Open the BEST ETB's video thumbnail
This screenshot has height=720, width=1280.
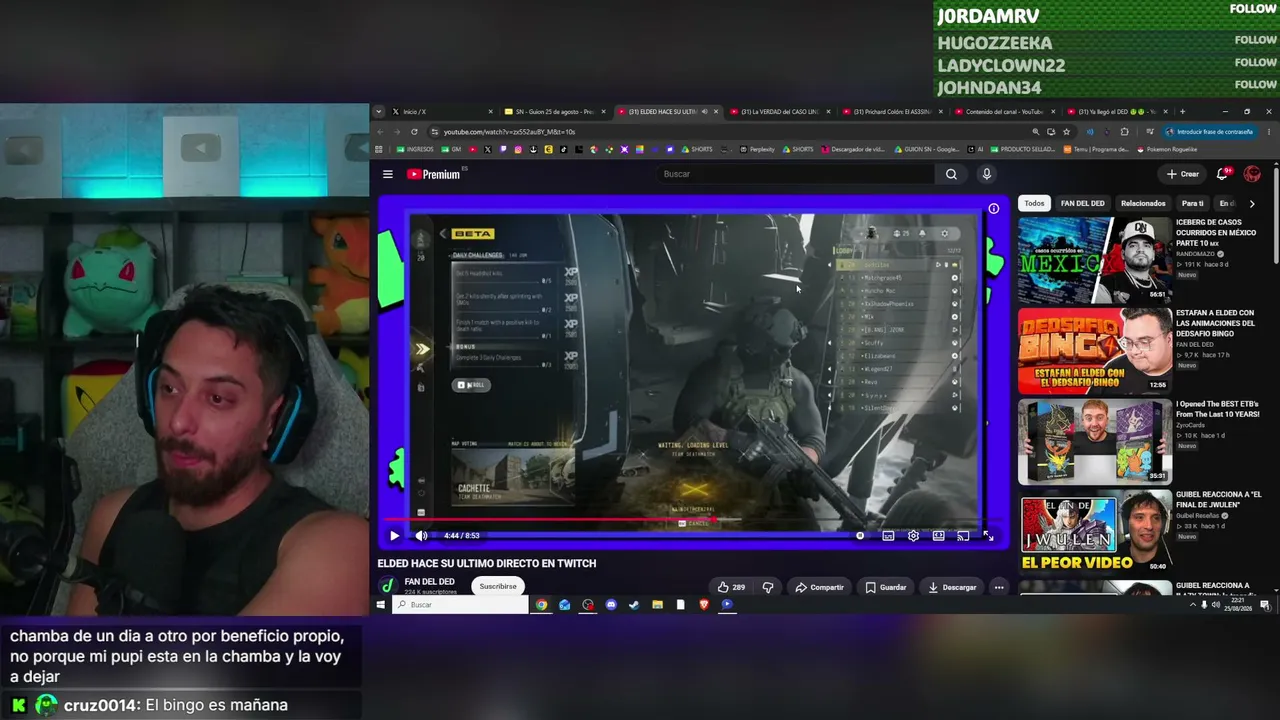point(1095,441)
